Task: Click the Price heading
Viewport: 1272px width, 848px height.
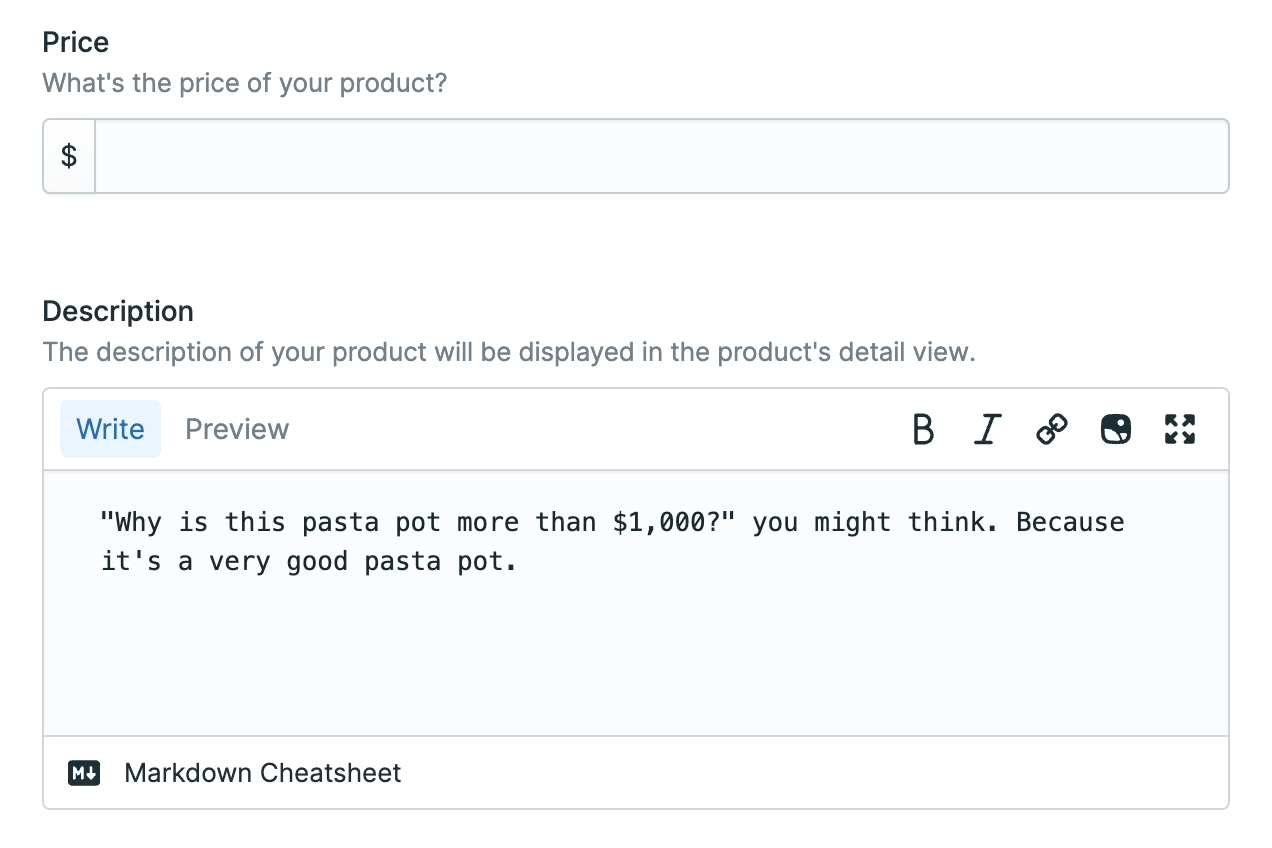Action: [74, 42]
